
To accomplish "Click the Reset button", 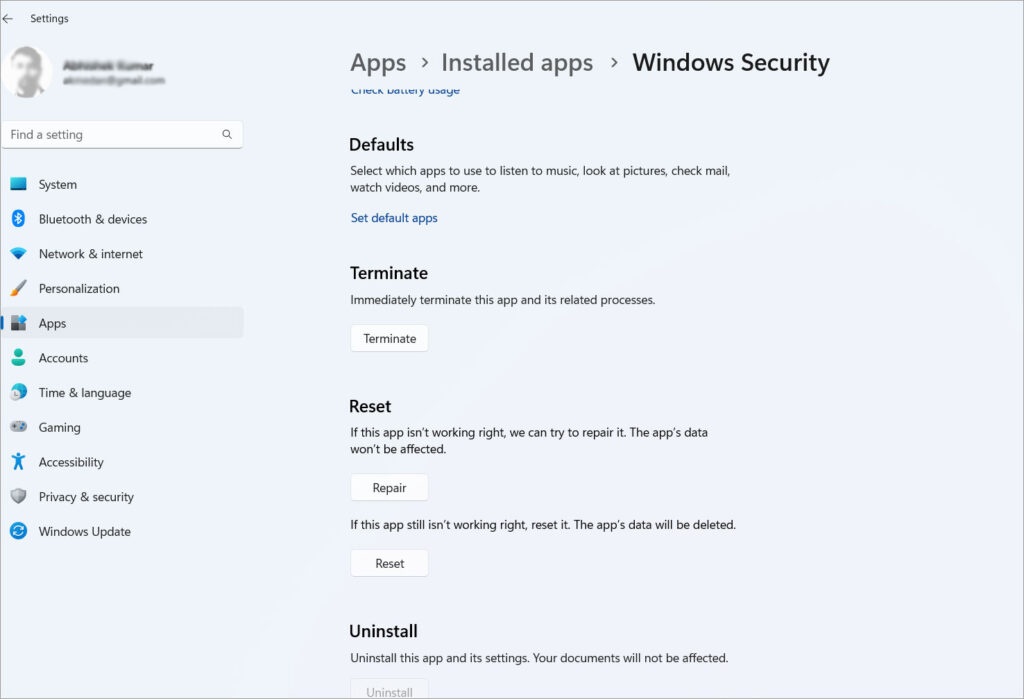I will [389, 563].
